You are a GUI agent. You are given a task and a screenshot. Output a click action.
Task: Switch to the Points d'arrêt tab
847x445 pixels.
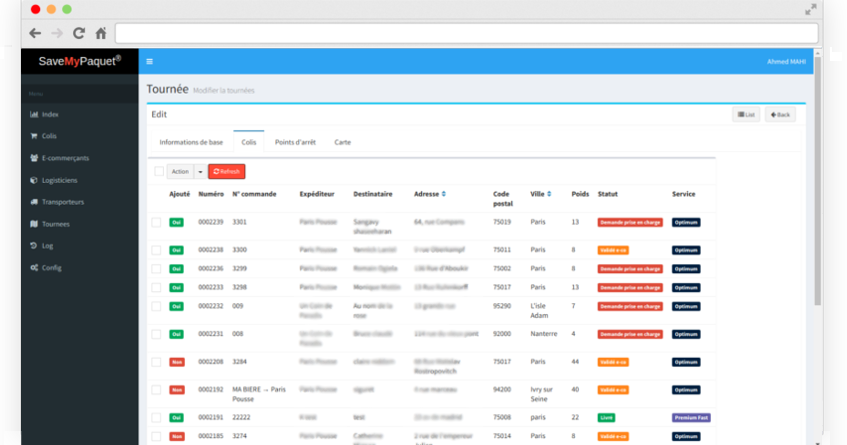(x=295, y=142)
